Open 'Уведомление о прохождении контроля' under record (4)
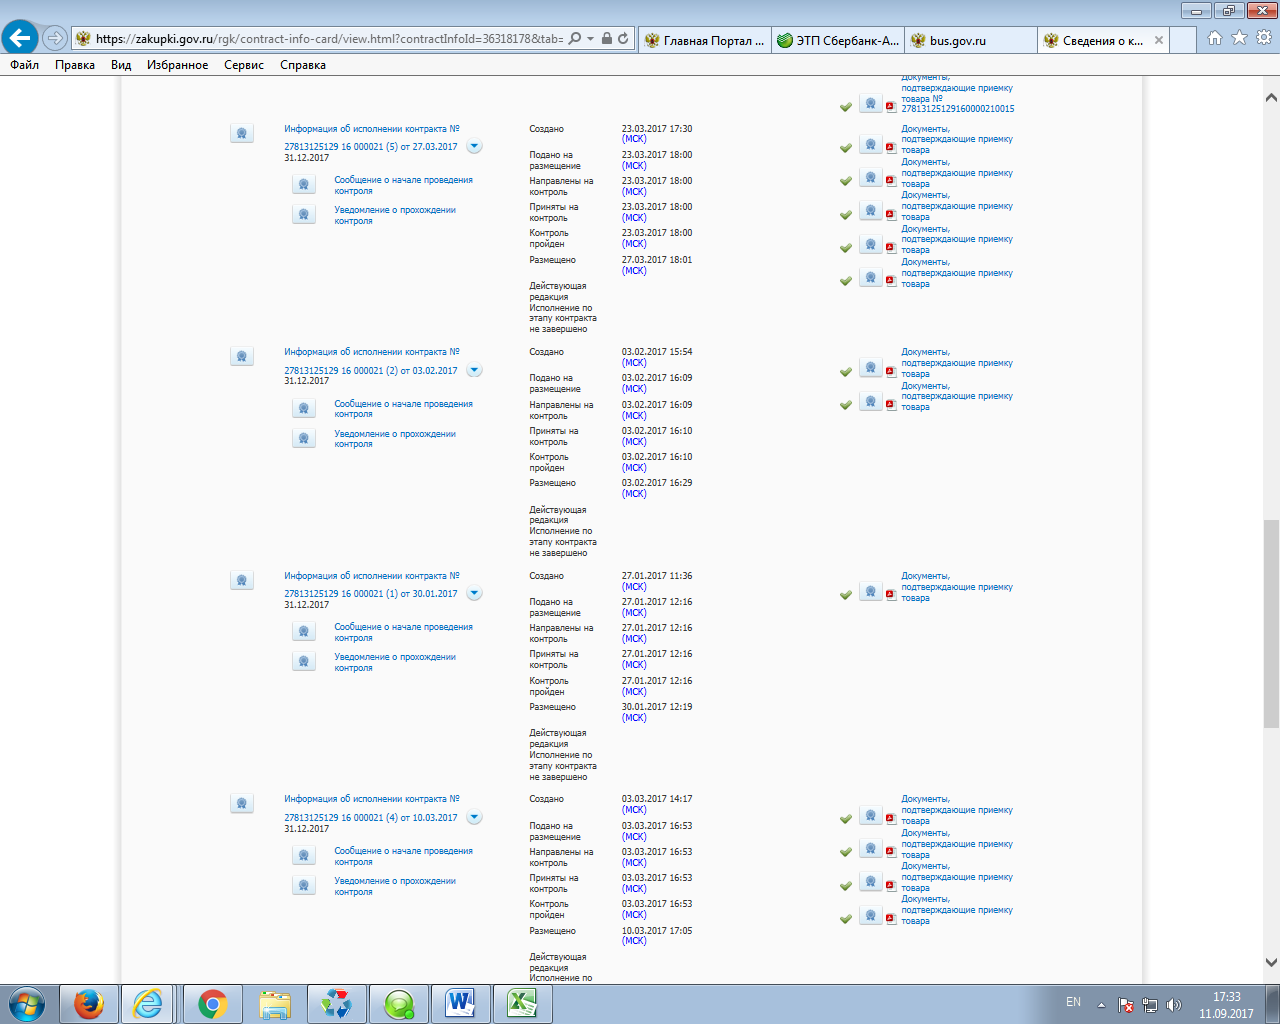This screenshot has height=1024, width=1280. point(395,886)
